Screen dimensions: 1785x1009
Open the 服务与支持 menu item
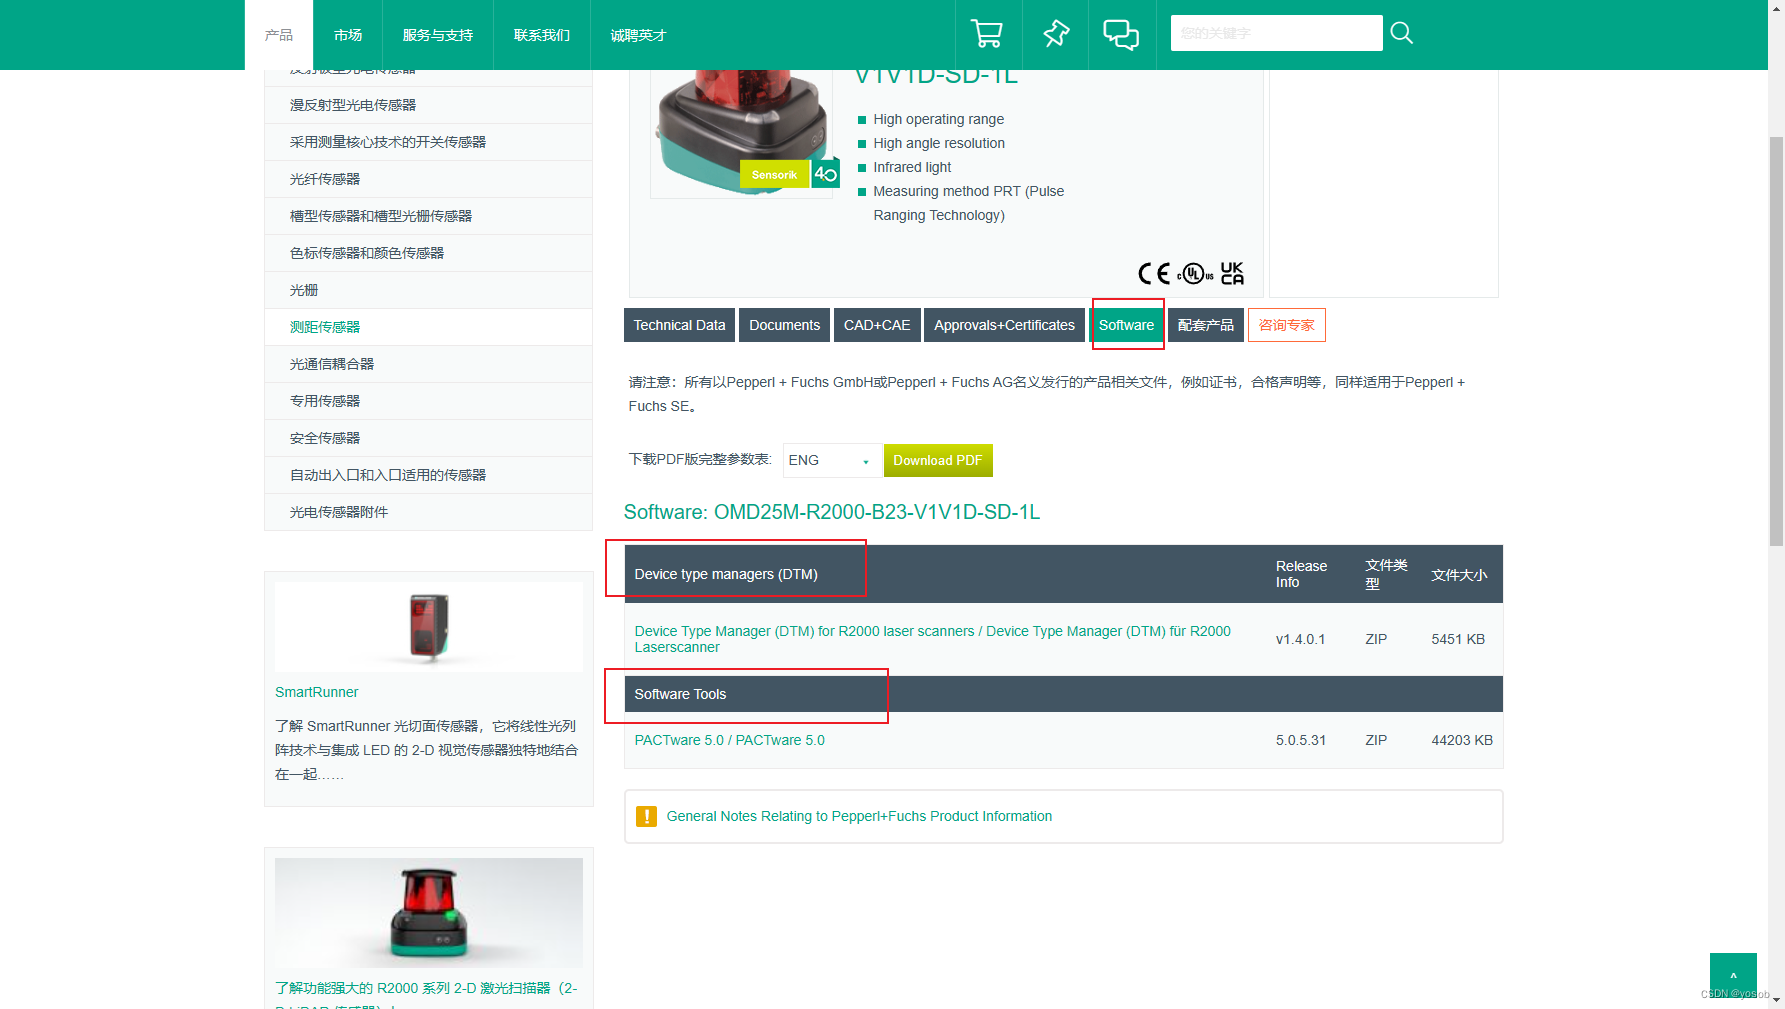pos(438,35)
